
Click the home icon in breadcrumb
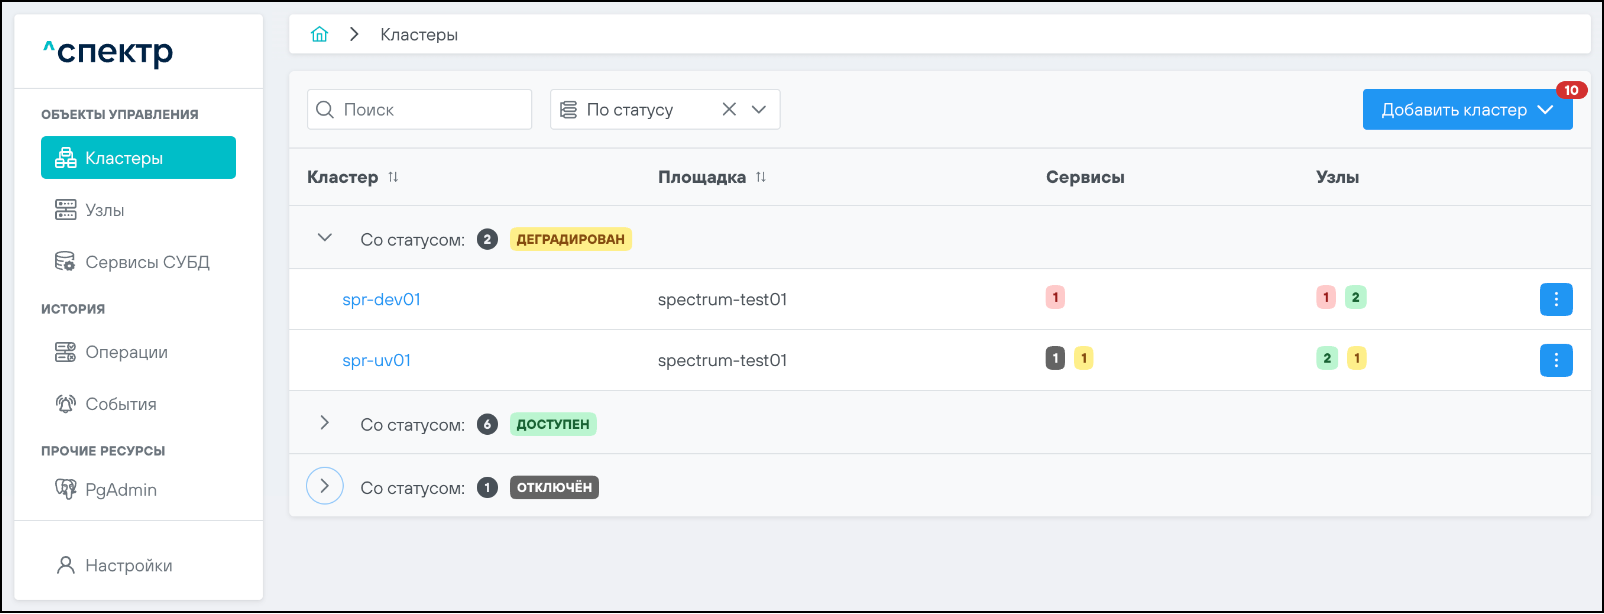[319, 34]
